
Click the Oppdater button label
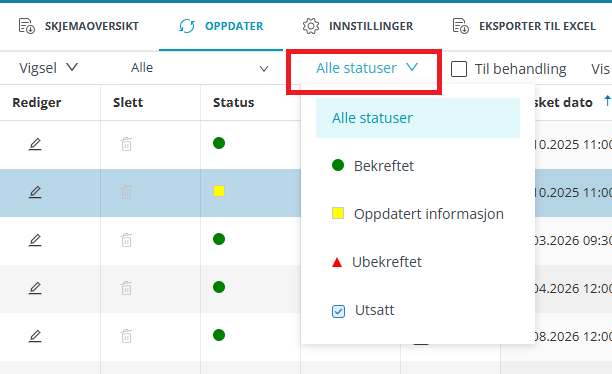coord(234,26)
